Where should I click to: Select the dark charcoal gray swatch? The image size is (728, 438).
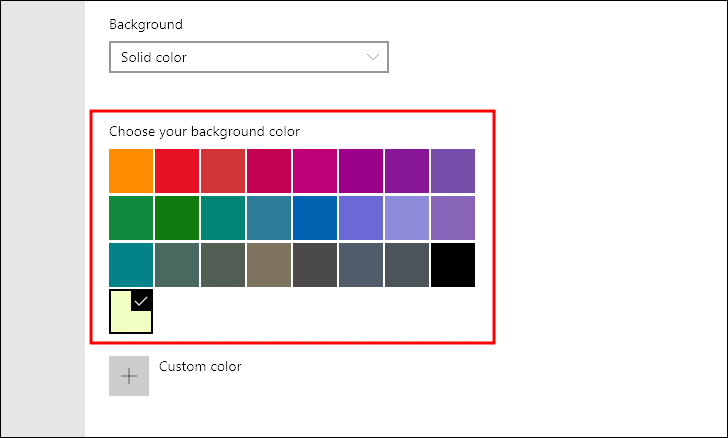(x=315, y=265)
